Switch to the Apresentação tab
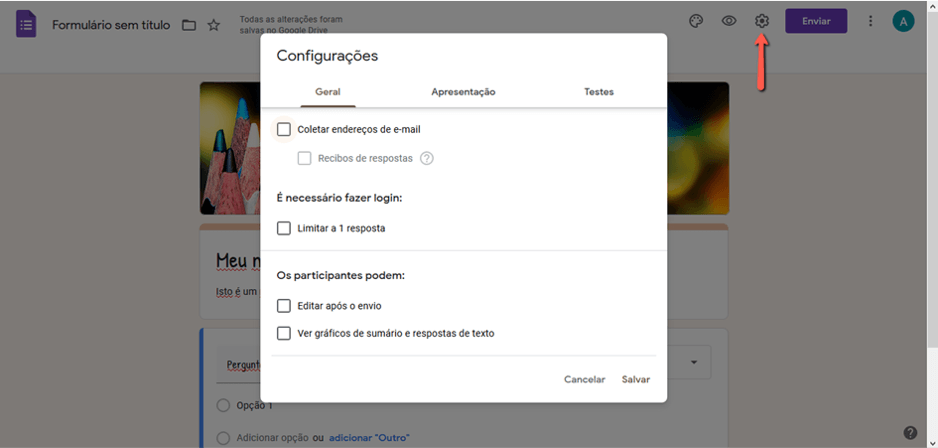The width and height of the screenshot is (938, 448). coord(463,92)
